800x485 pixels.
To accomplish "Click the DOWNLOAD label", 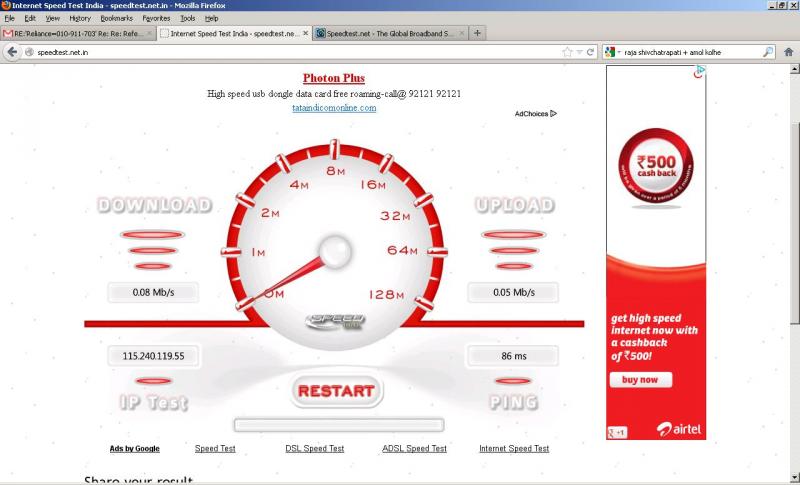I will pyautogui.click(x=155, y=205).
